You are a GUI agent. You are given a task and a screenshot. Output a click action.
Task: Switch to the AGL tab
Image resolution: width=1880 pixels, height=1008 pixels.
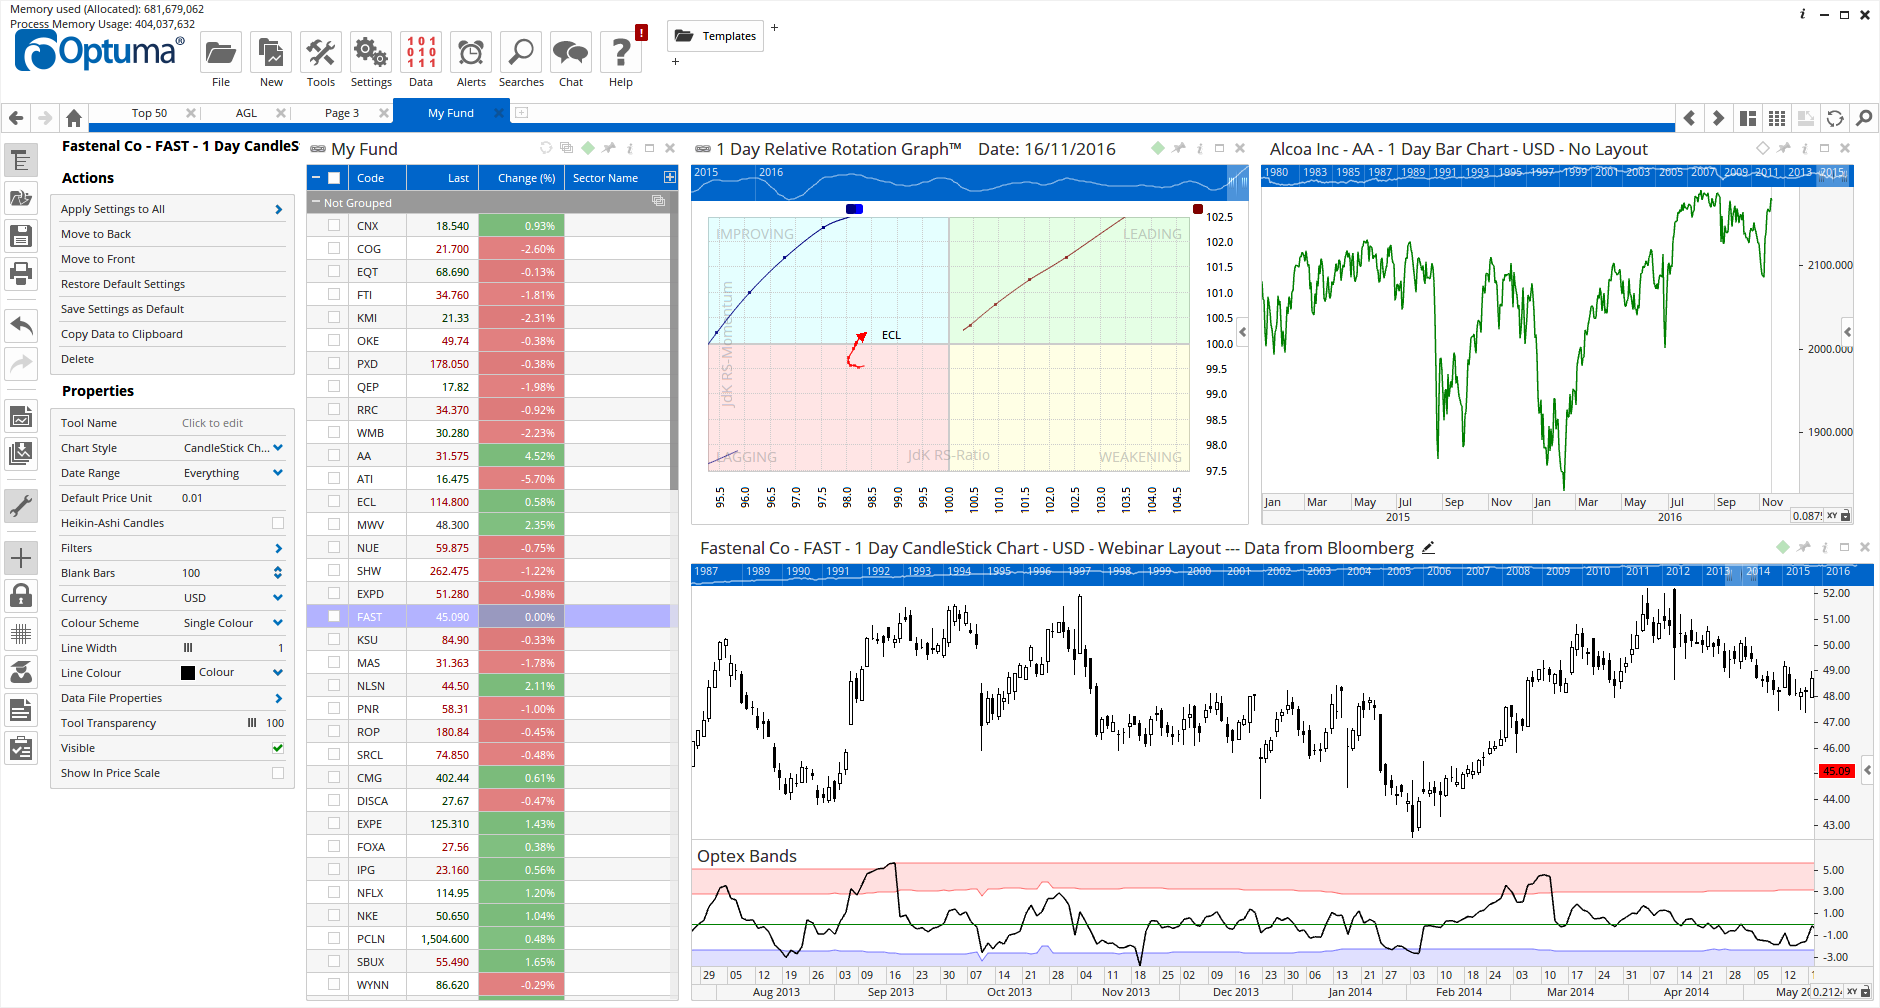(246, 113)
